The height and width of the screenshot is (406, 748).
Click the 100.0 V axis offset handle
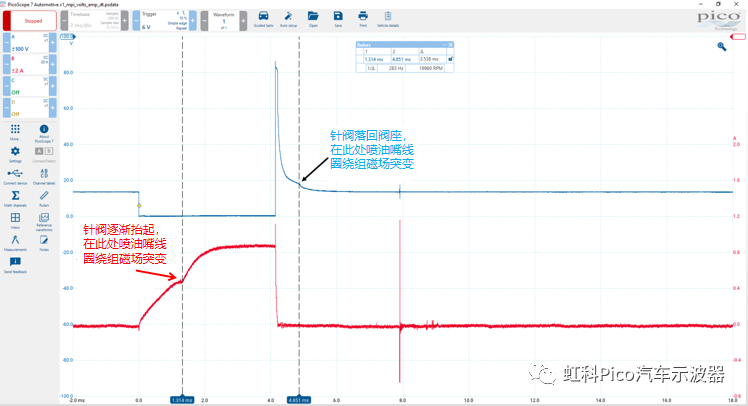67,36
